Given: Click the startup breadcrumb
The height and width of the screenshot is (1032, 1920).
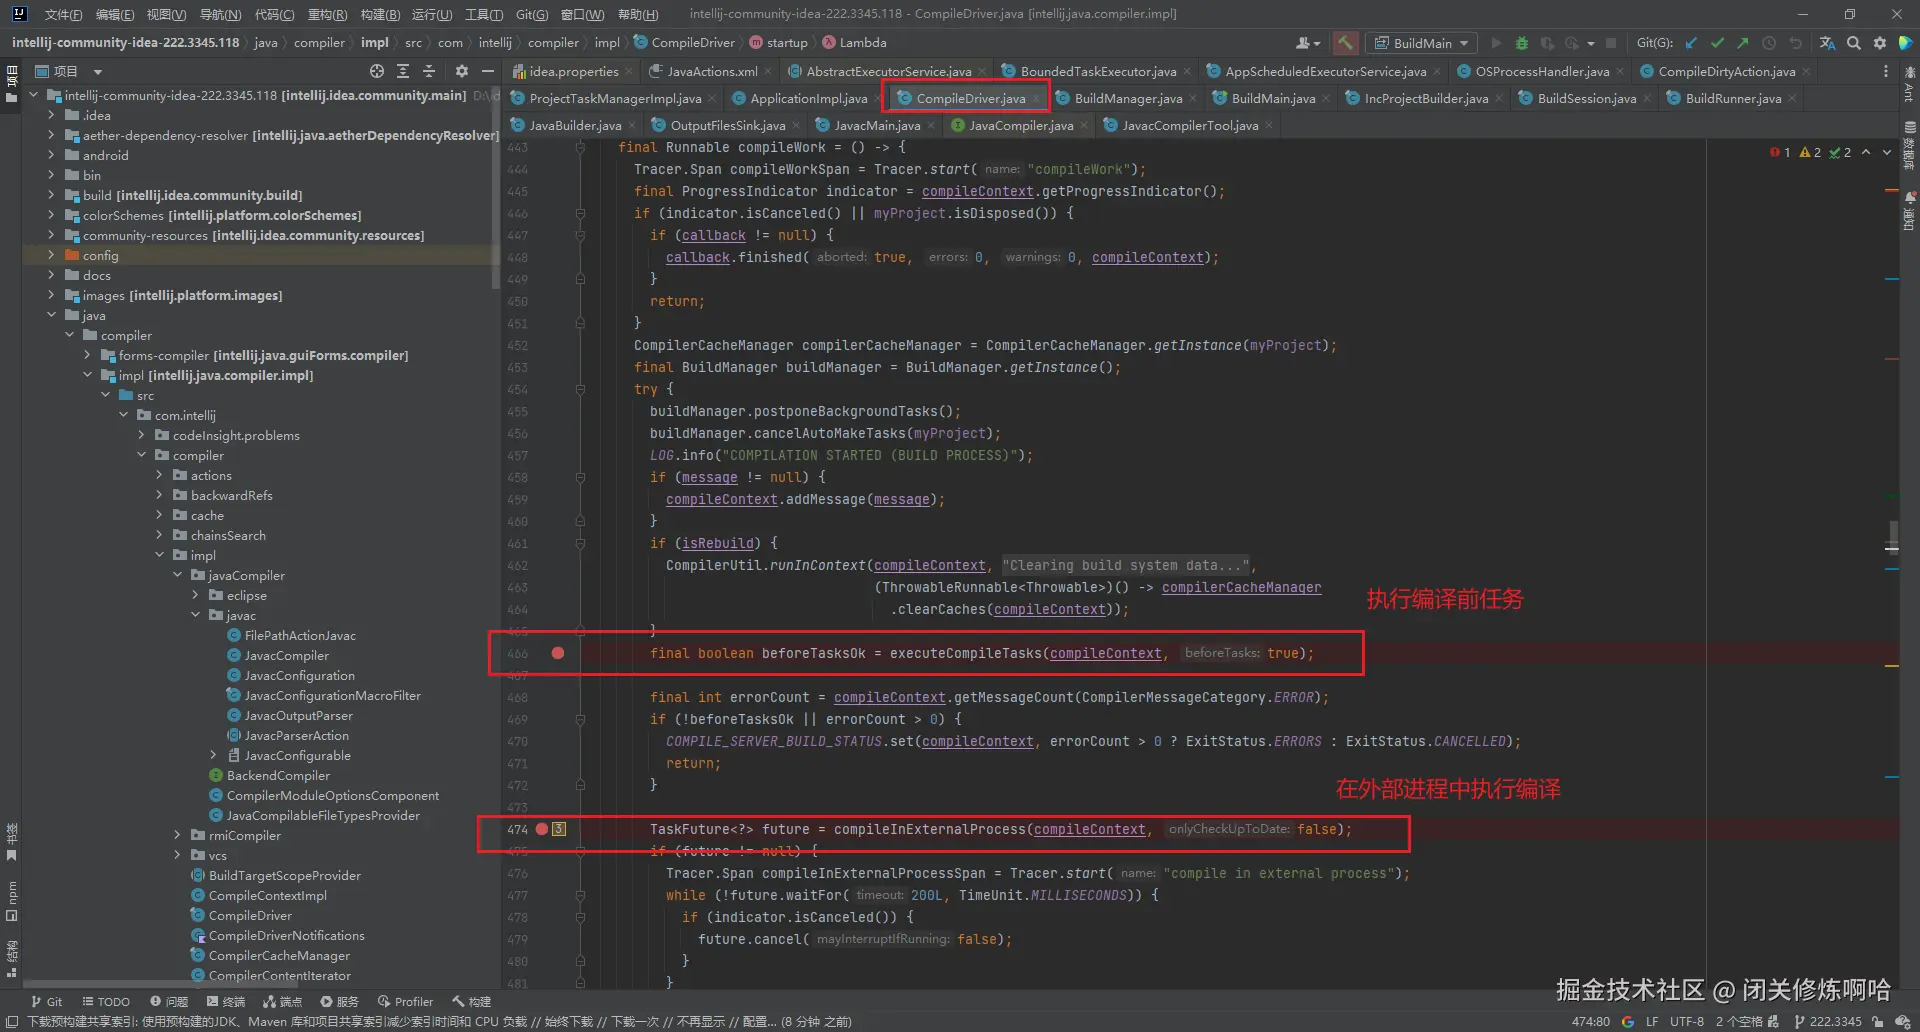Looking at the screenshot, I should click(779, 43).
